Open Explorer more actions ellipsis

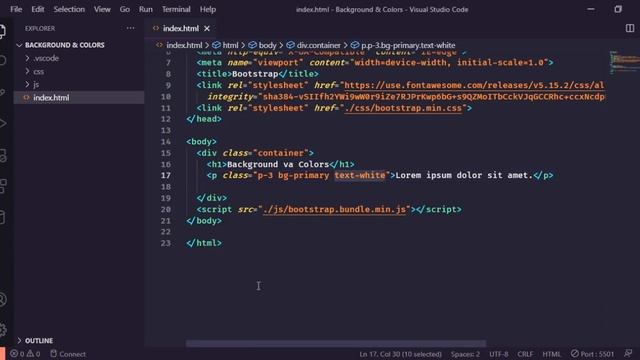130,28
